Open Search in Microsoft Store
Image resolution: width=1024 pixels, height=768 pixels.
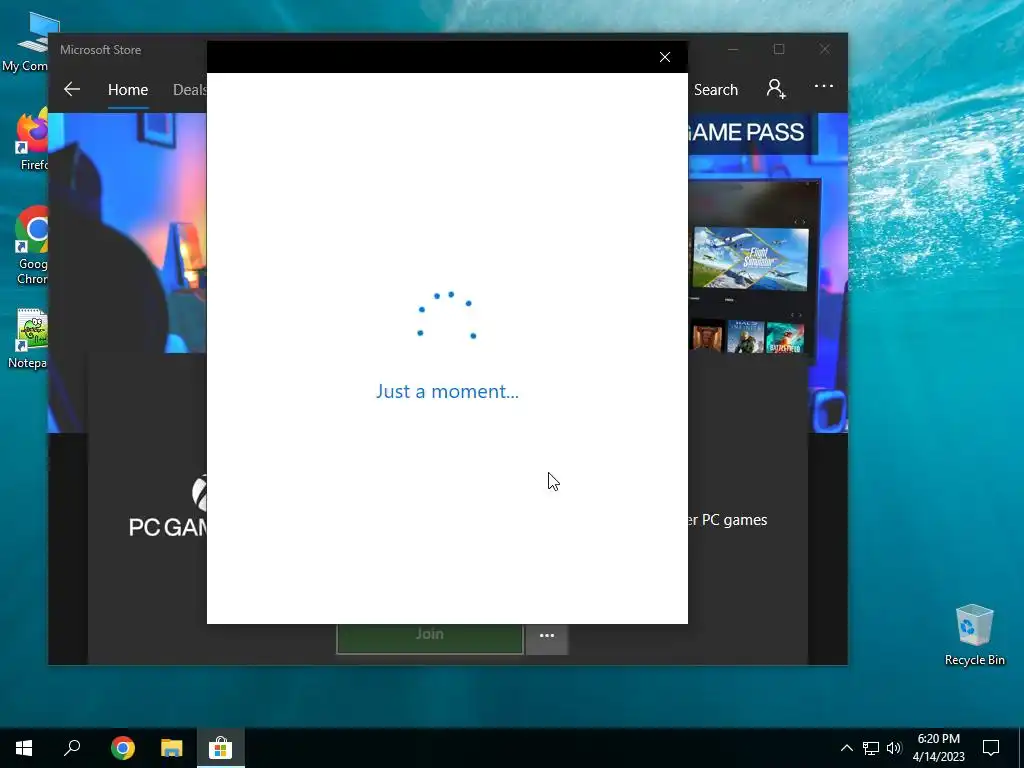716,89
